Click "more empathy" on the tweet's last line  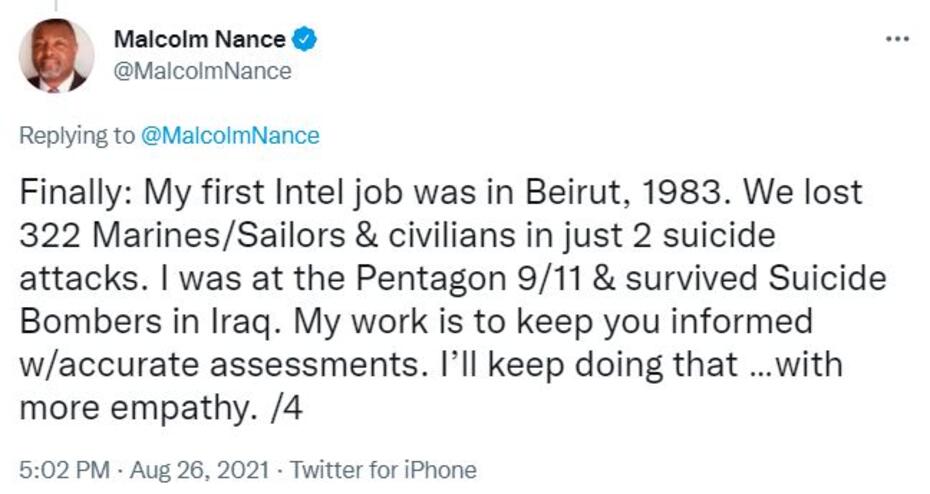pyautogui.click(x=141, y=409)
